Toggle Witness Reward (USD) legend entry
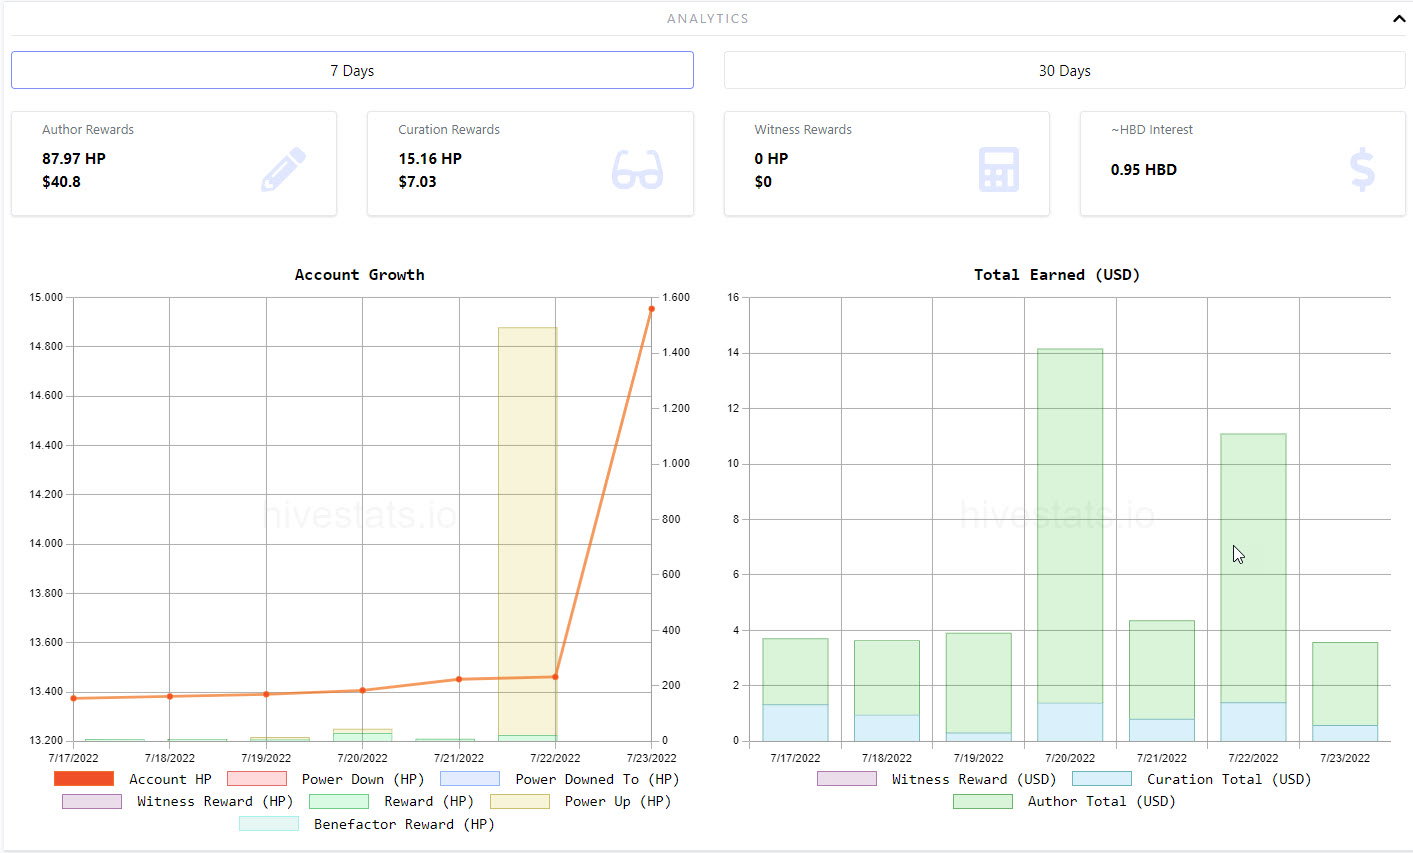This screenshot has height=853, width=1413. tap(847, 779)
